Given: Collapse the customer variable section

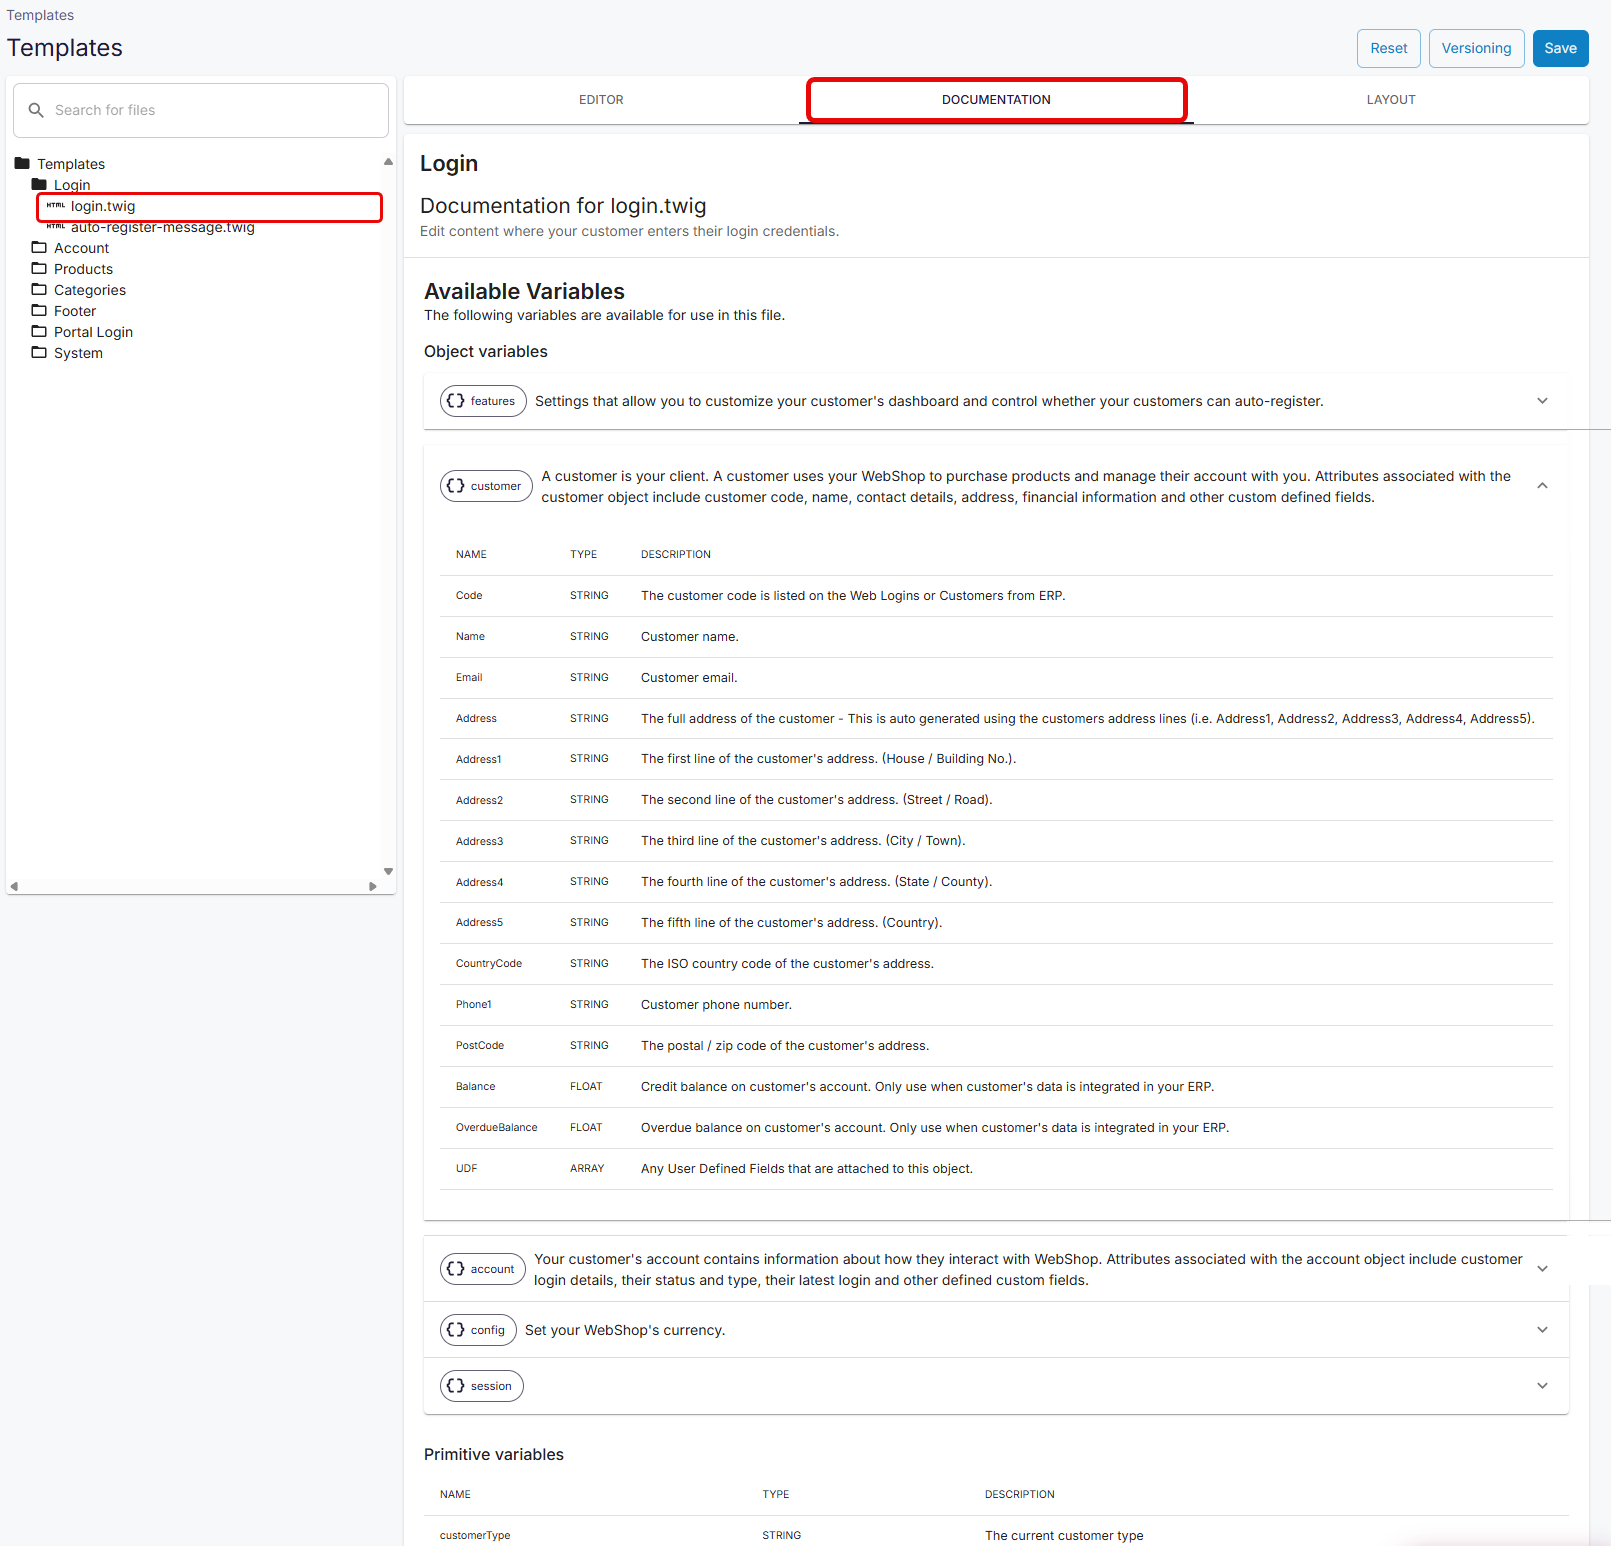Looking at the screenshot, I should (1542, 485).
